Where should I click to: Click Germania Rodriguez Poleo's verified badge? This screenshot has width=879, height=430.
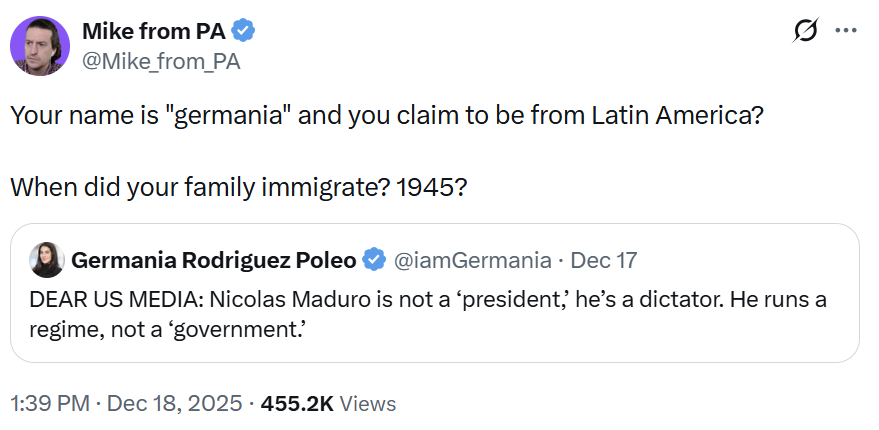point(374,260)
